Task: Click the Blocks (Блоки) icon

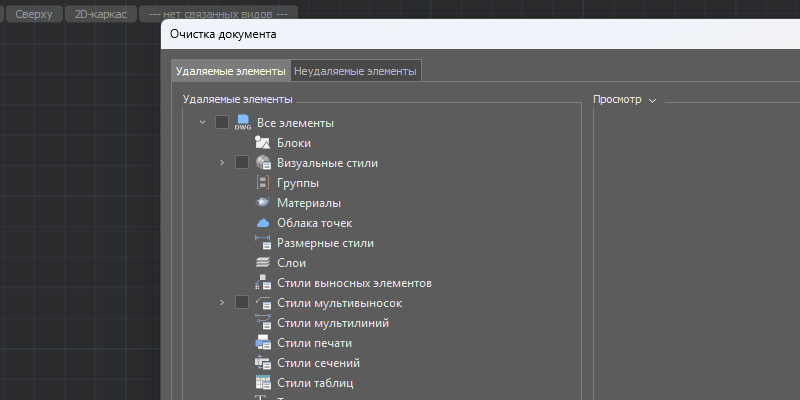Action: (263, 143)
